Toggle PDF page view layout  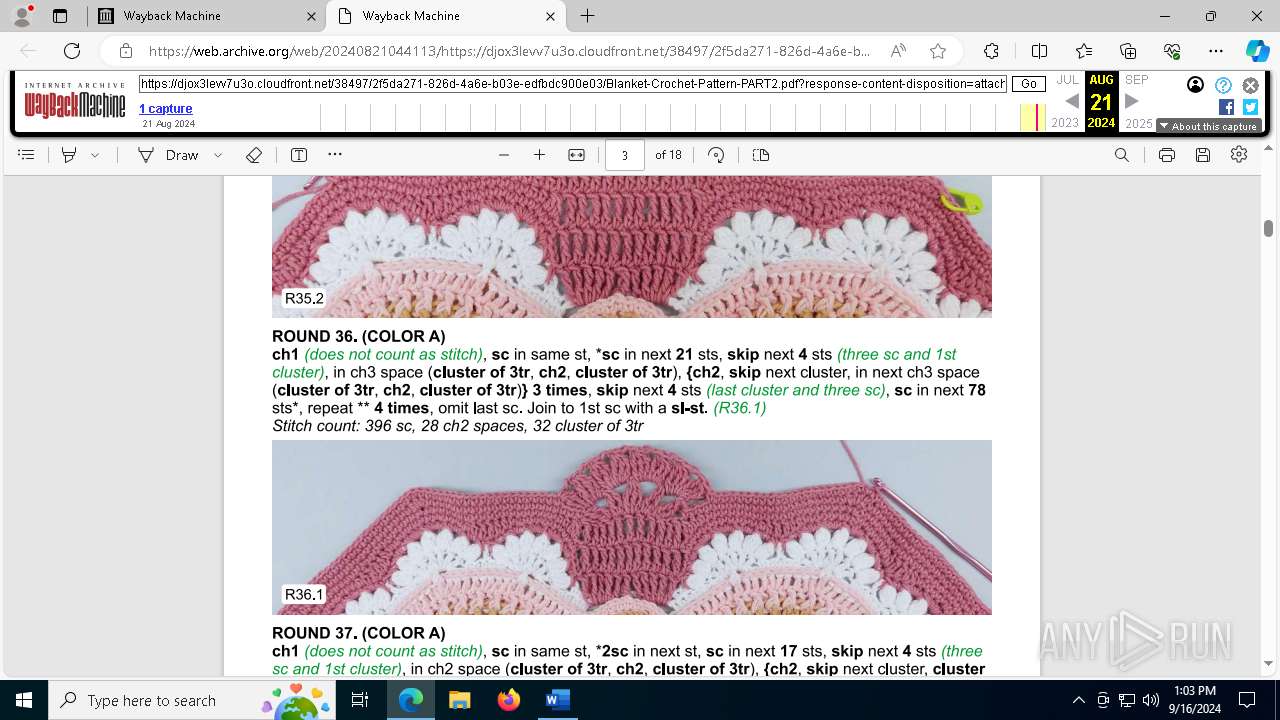[x=761, y=155]
